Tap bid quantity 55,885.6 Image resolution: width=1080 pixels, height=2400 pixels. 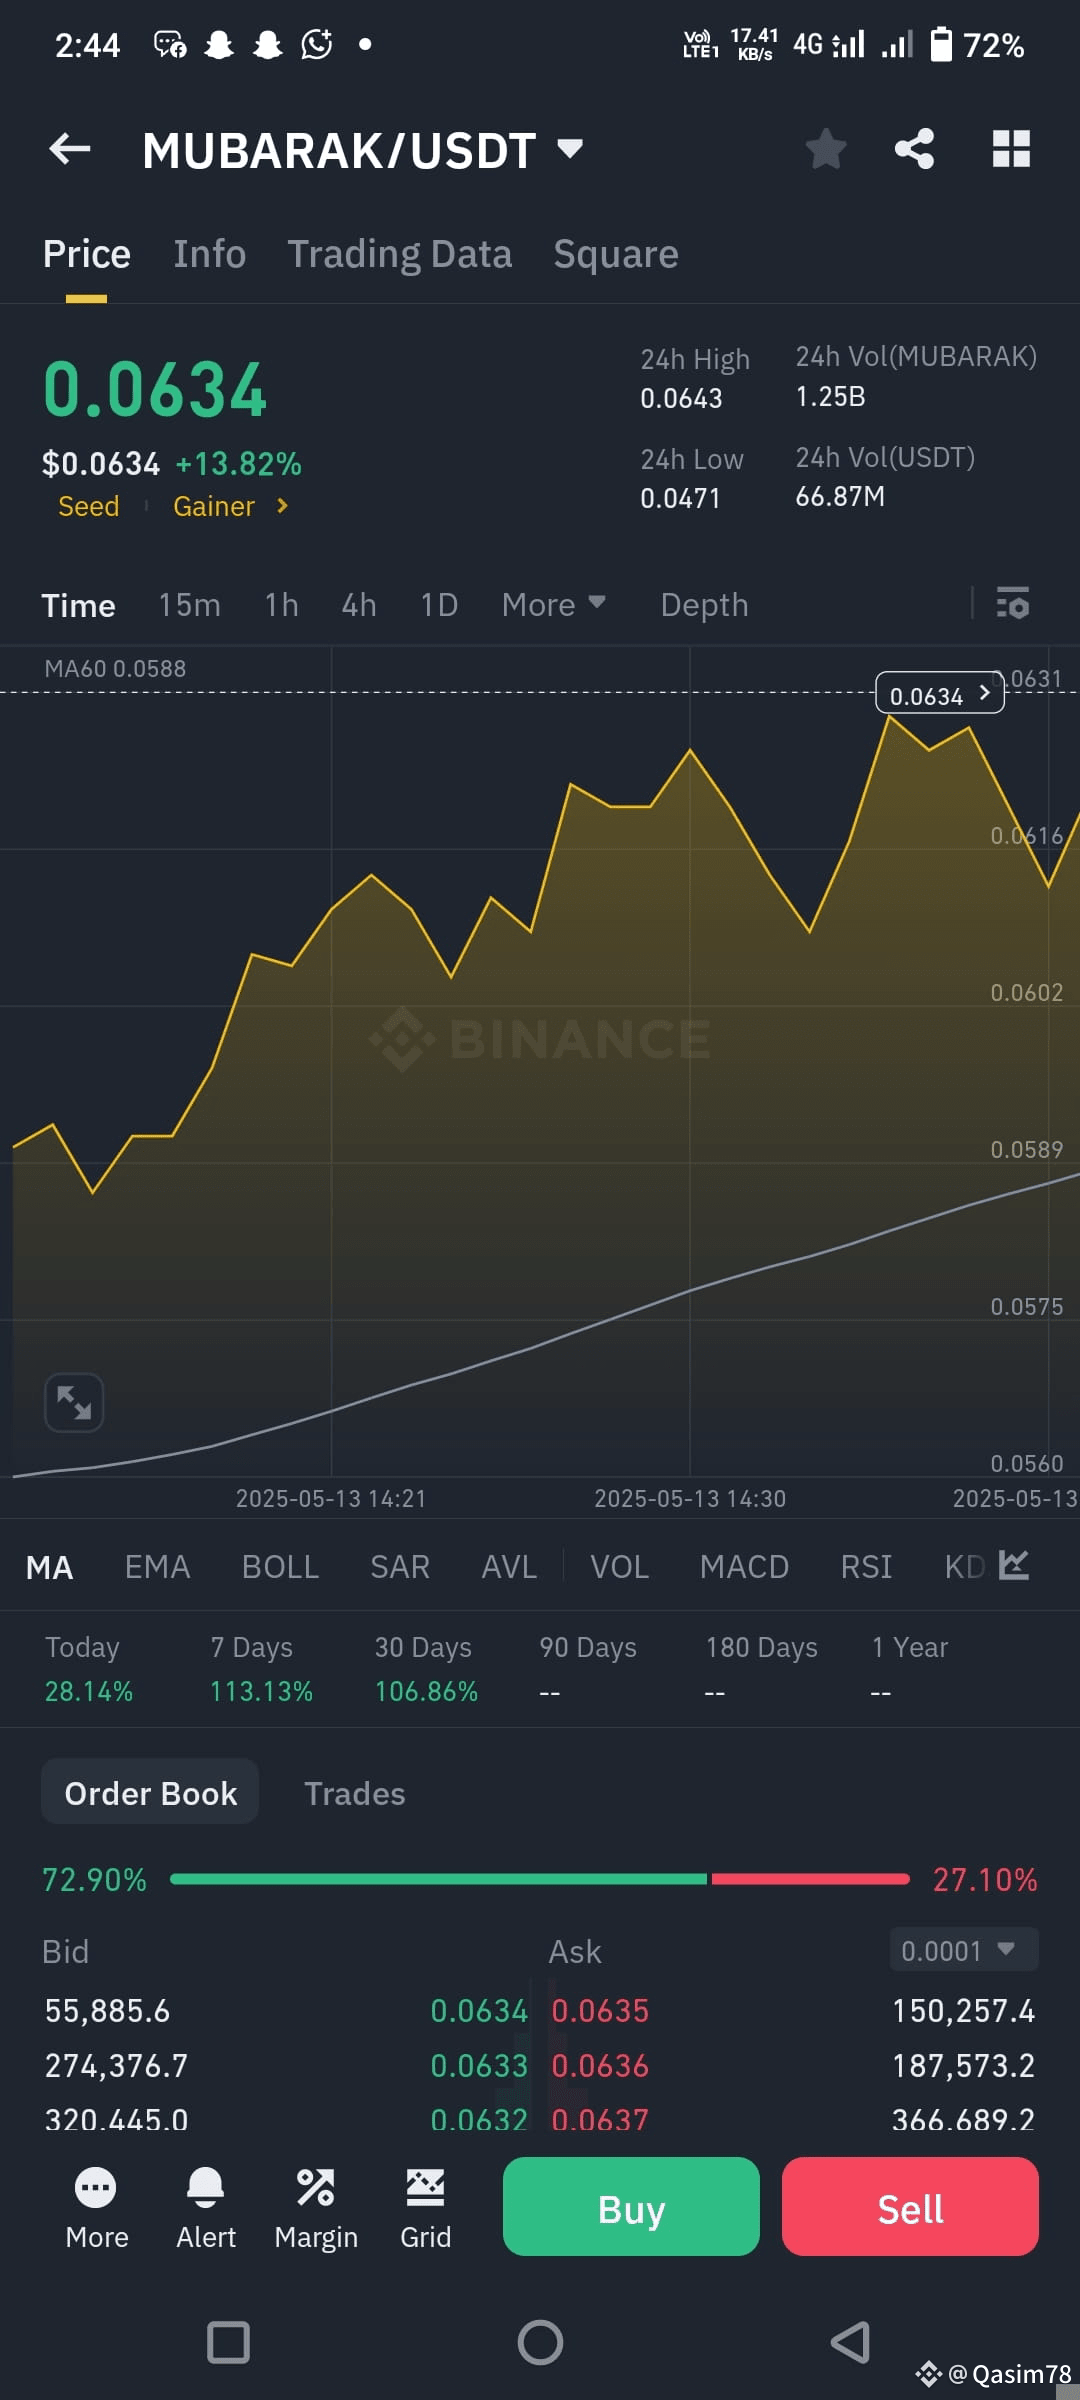click(107, 2011)
